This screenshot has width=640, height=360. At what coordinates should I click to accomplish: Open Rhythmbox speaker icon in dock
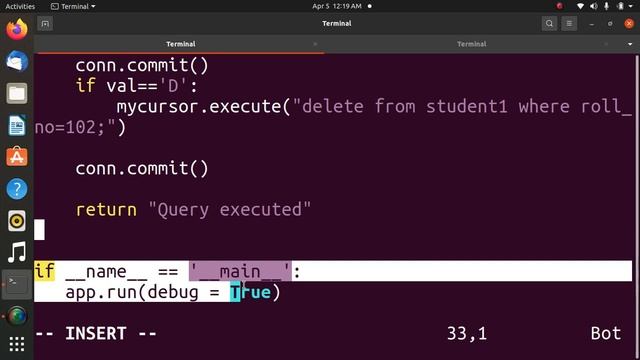(17, 221)
